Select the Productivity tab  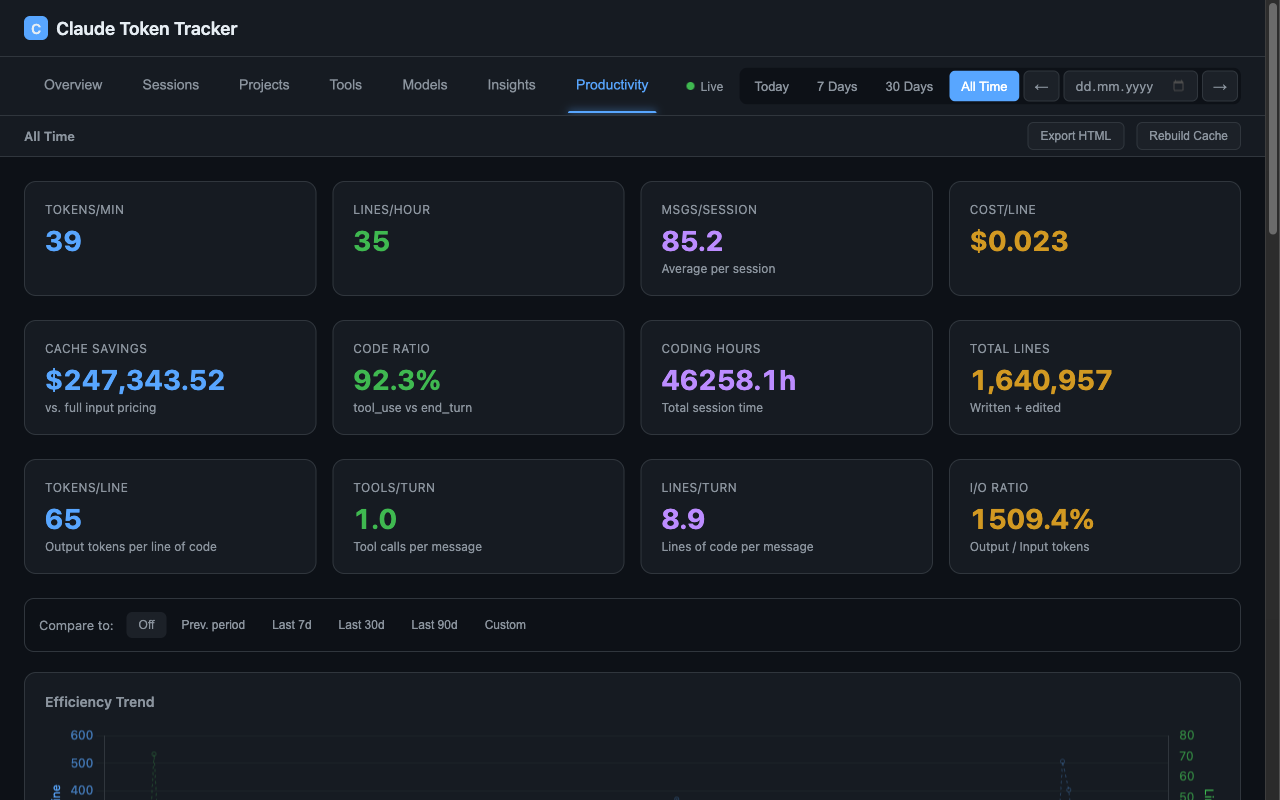612,85
